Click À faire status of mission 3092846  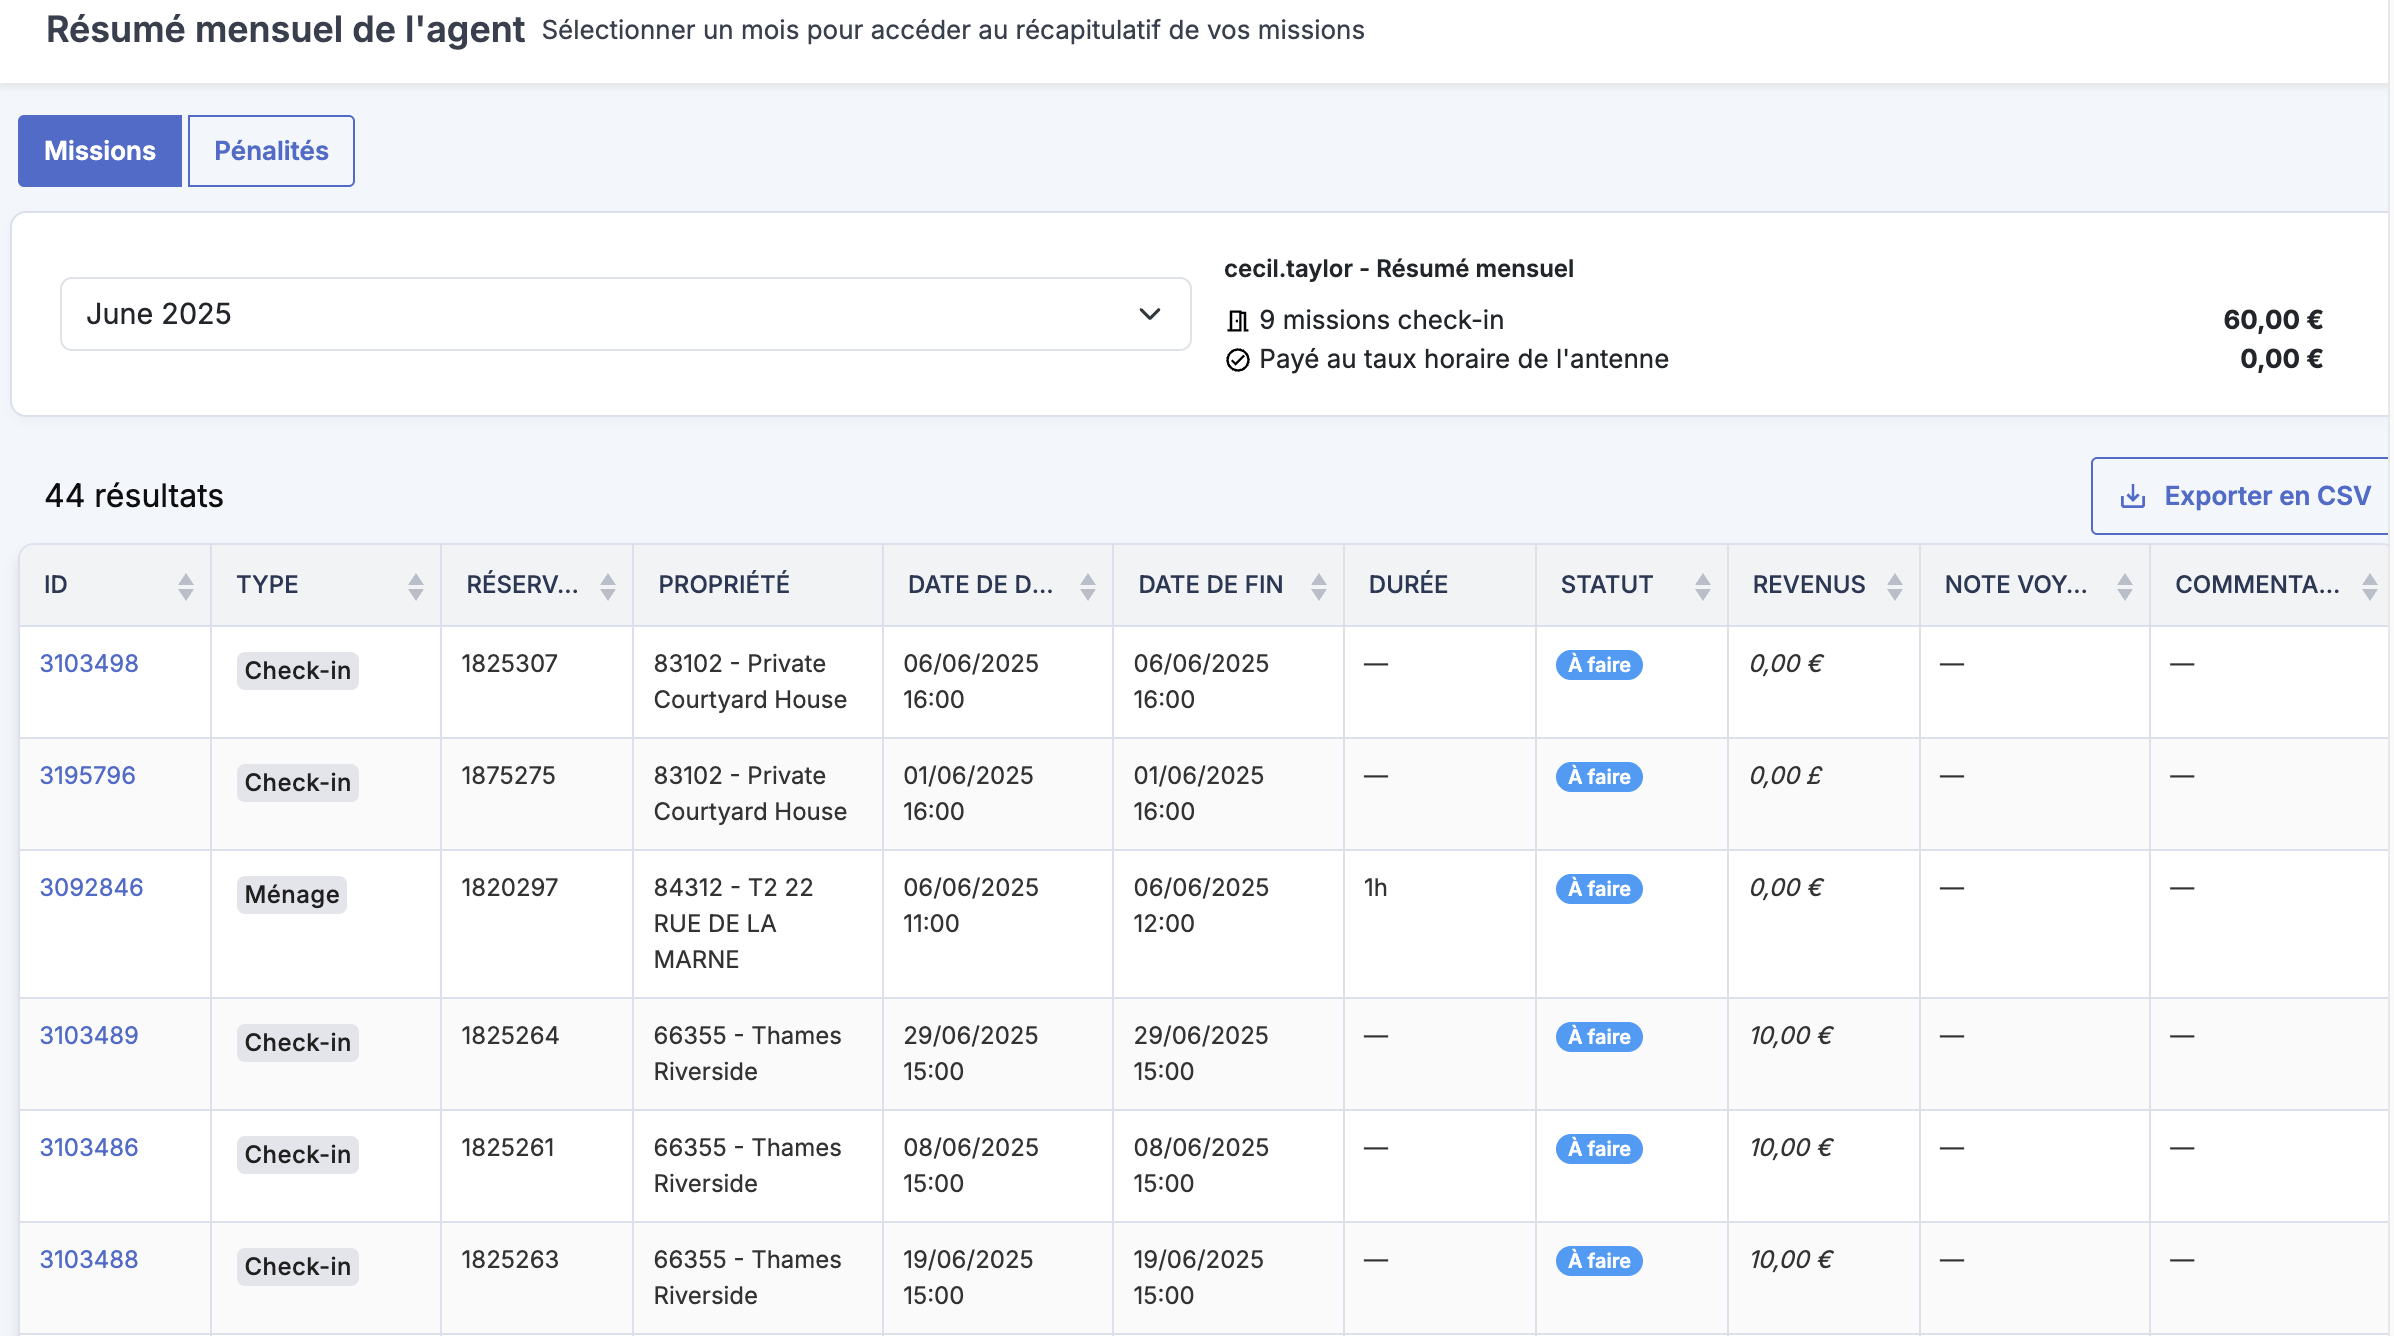click(1599, 889)
